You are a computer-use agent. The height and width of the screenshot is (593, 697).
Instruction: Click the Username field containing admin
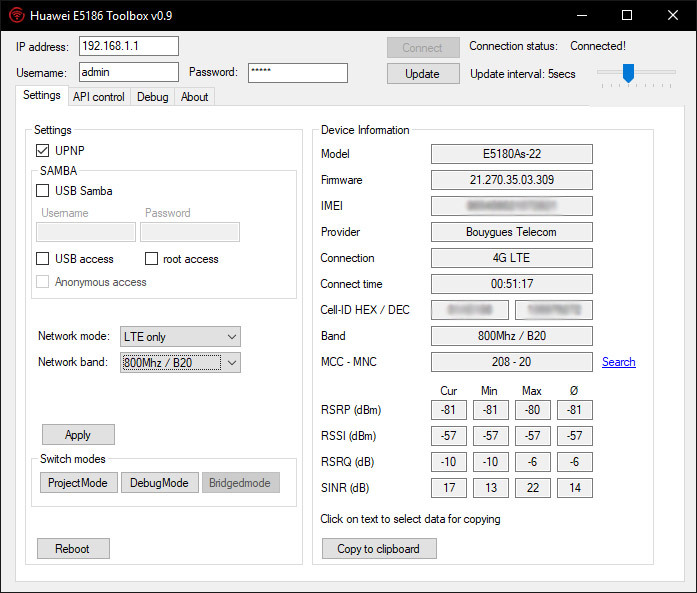(x=129, y=72)
